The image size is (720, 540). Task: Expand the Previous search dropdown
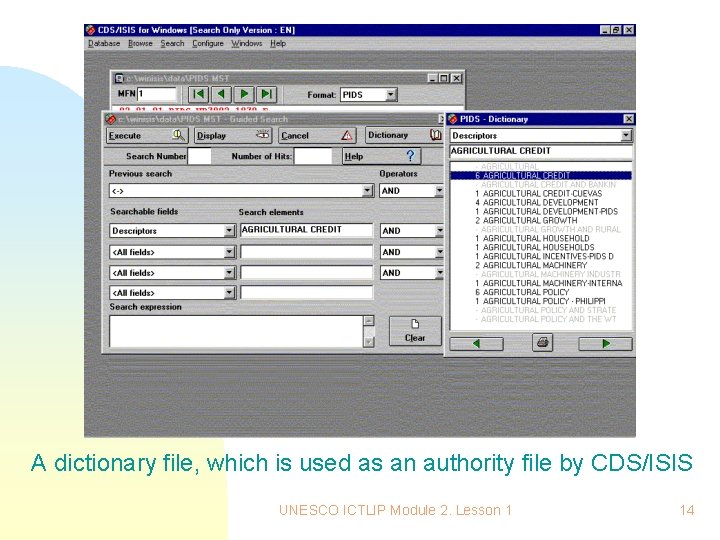367,191
